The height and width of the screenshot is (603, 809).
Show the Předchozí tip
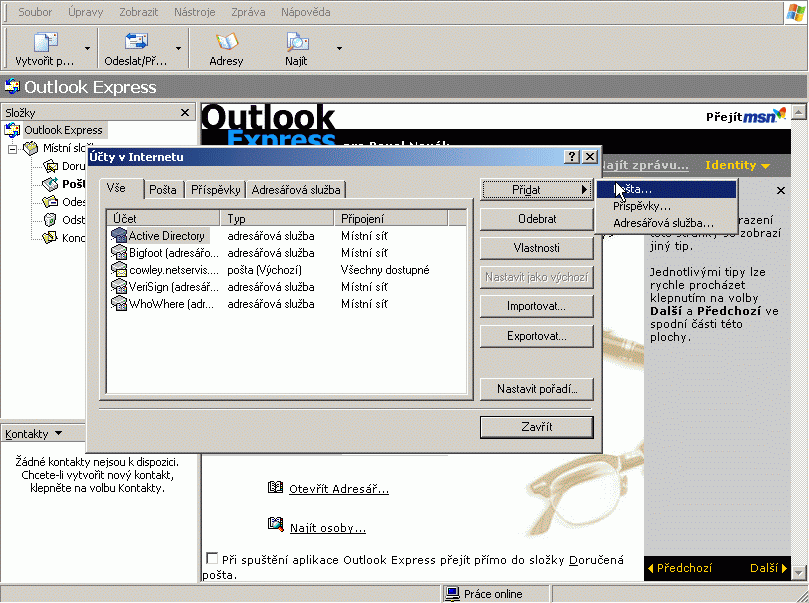point(680,568)
